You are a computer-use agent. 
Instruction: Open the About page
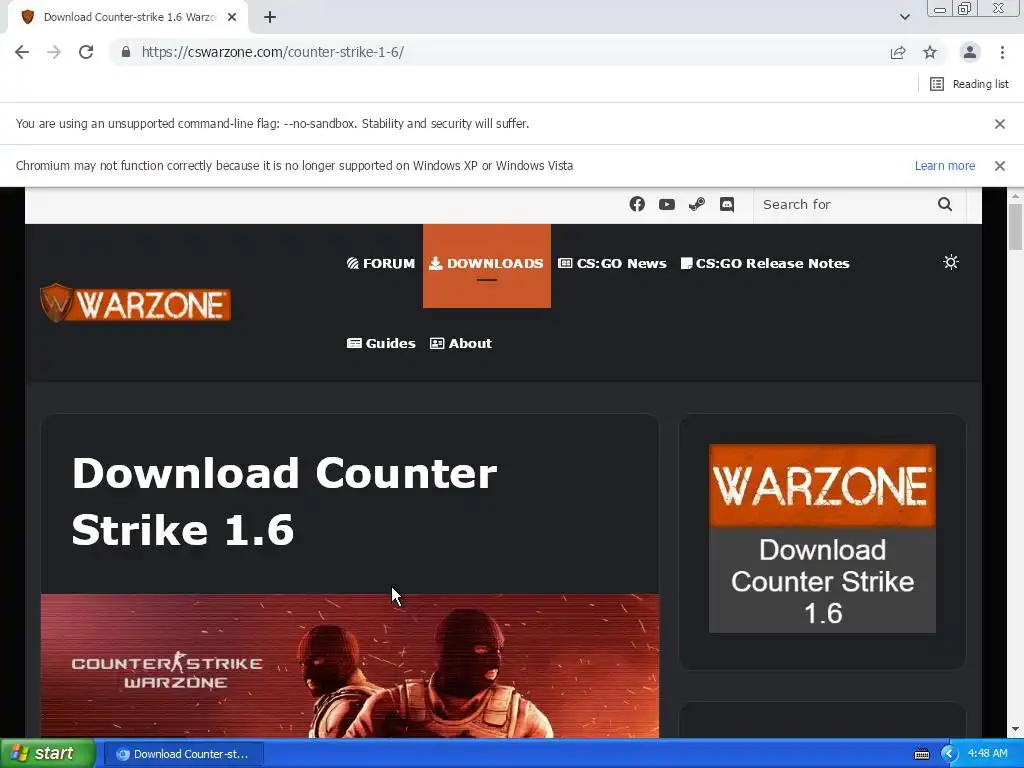click(x=460, y=344)
